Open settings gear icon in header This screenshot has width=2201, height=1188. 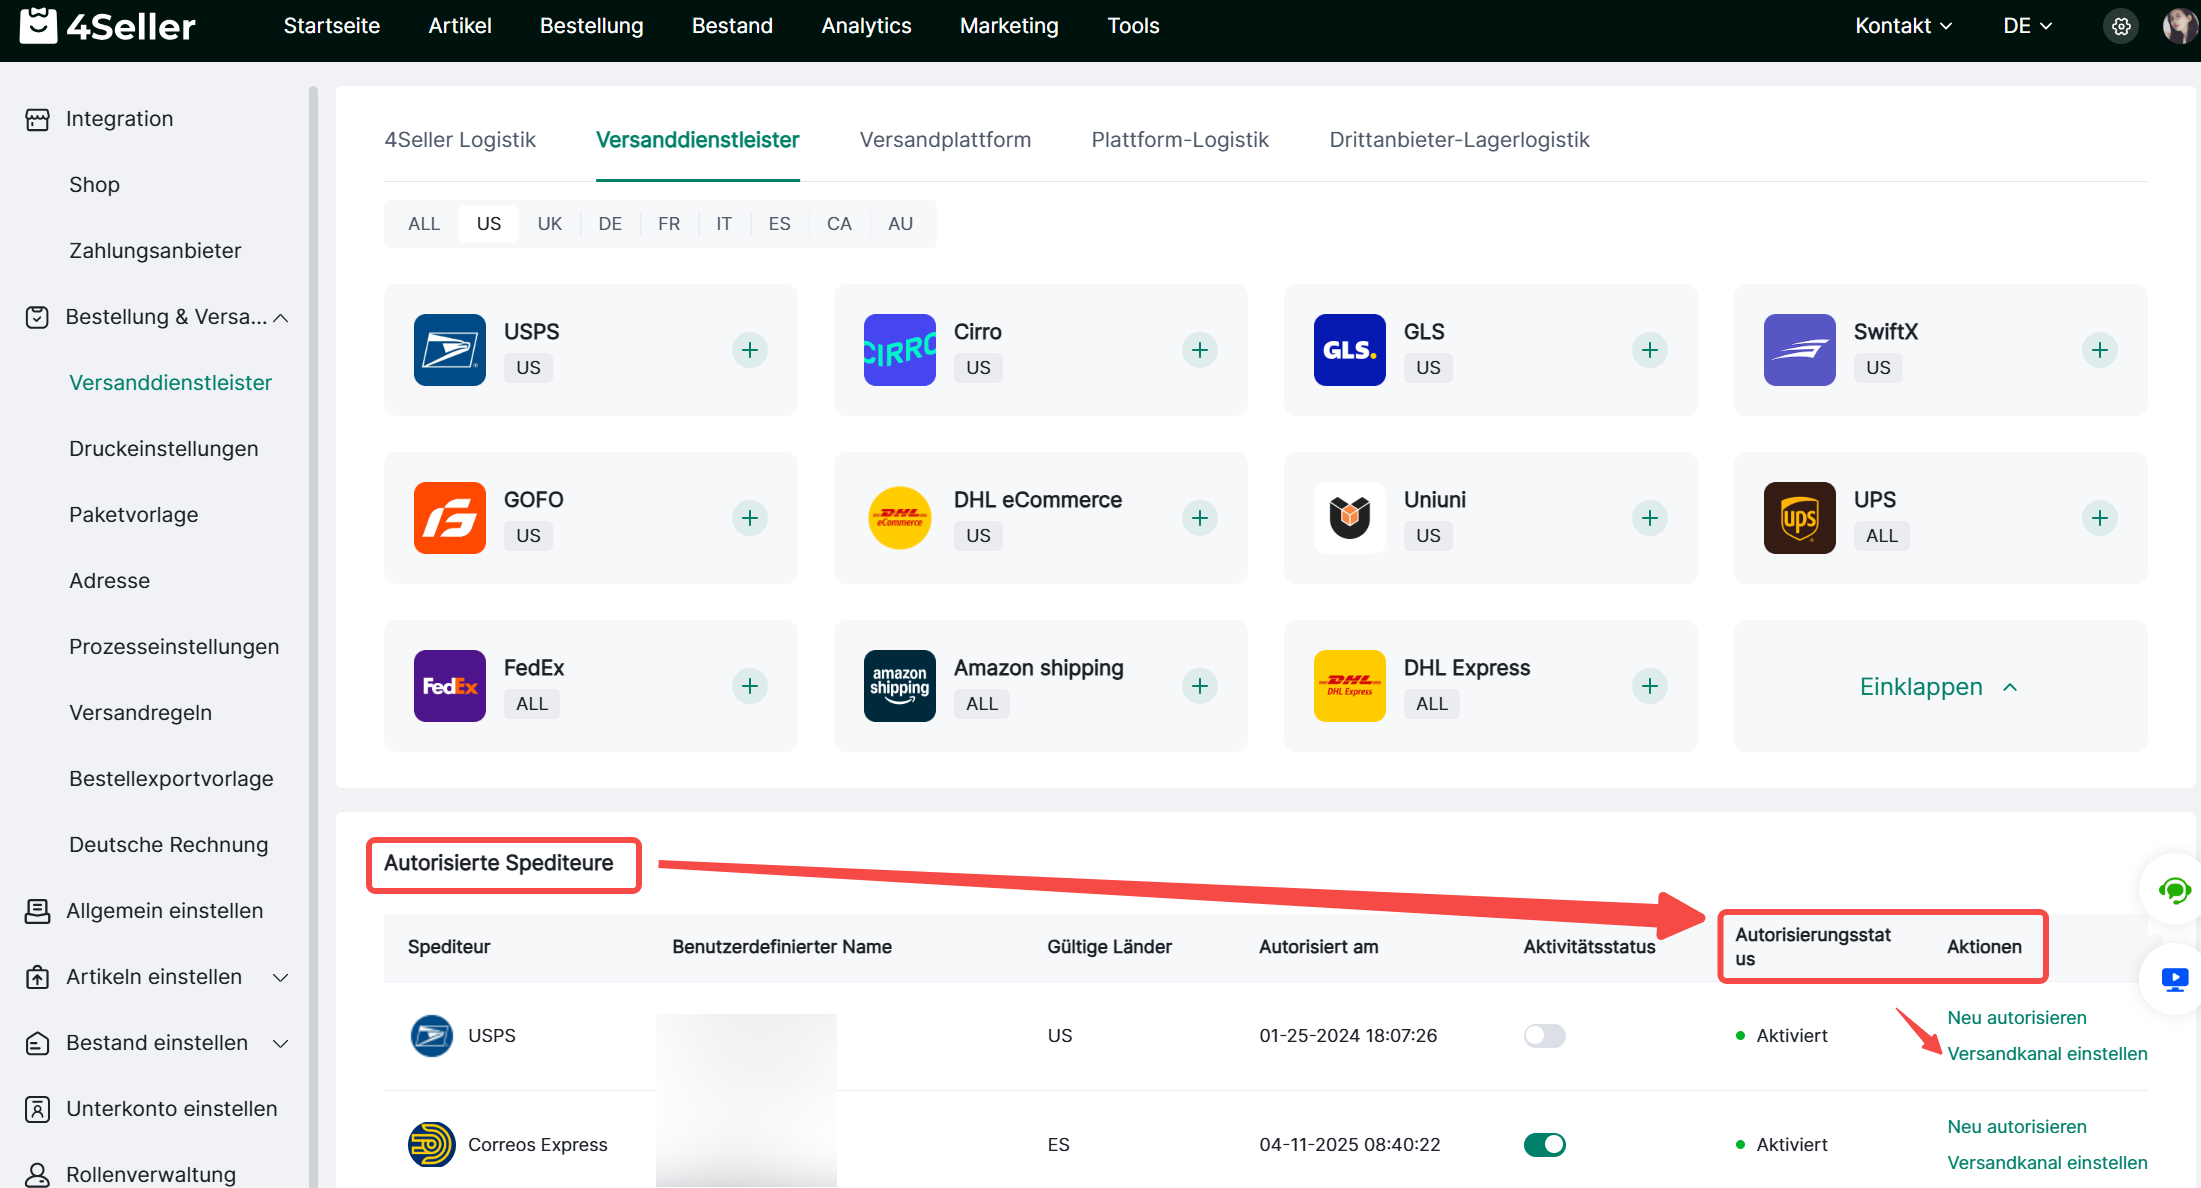tap(2121, 27)
